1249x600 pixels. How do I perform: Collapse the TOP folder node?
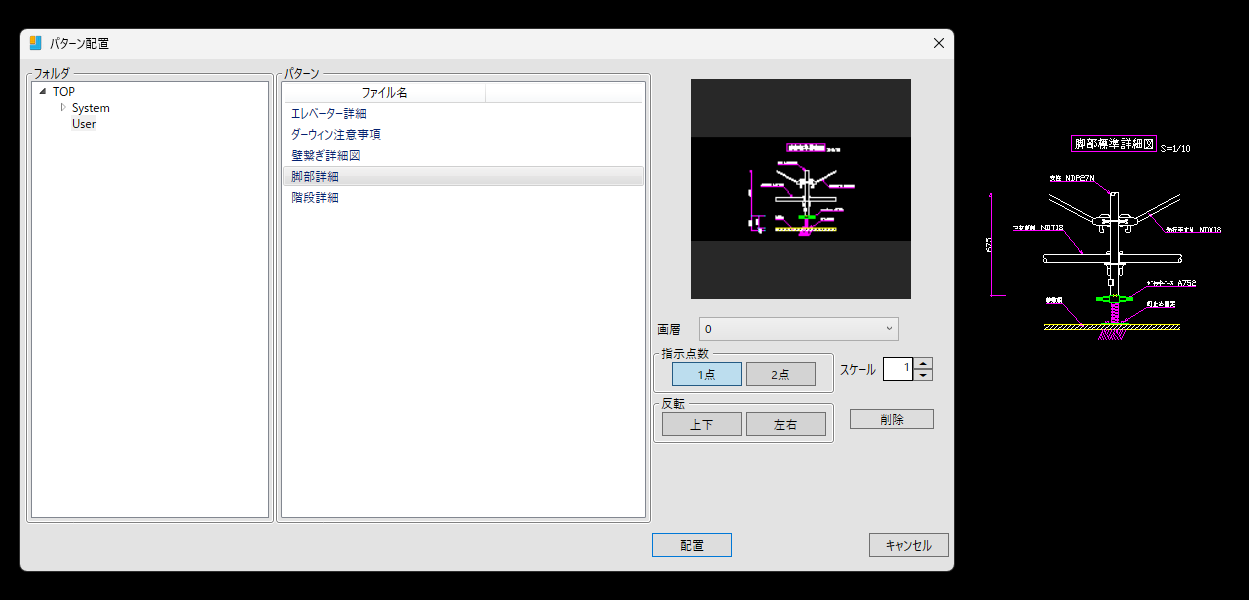[42, 92]
